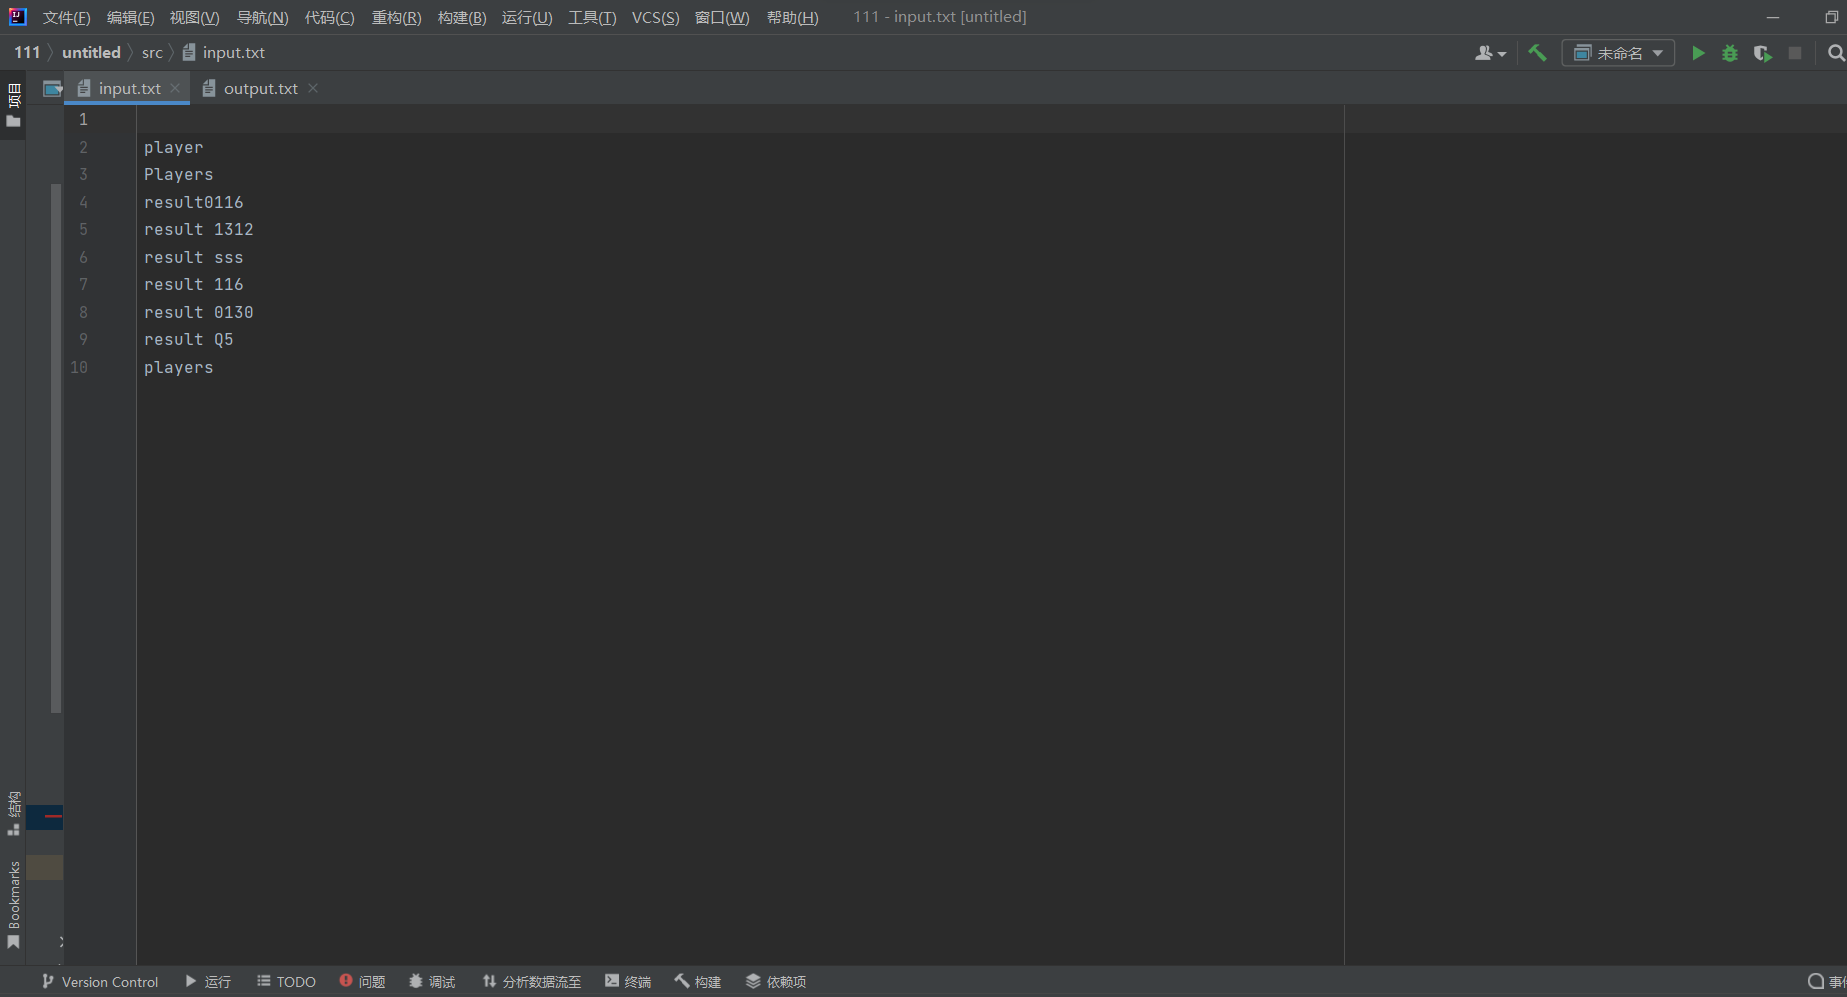The height and width of the screenshot is (997, 1847).
Task: Open the 帮助(H) menu
Action: coord(792,17)
